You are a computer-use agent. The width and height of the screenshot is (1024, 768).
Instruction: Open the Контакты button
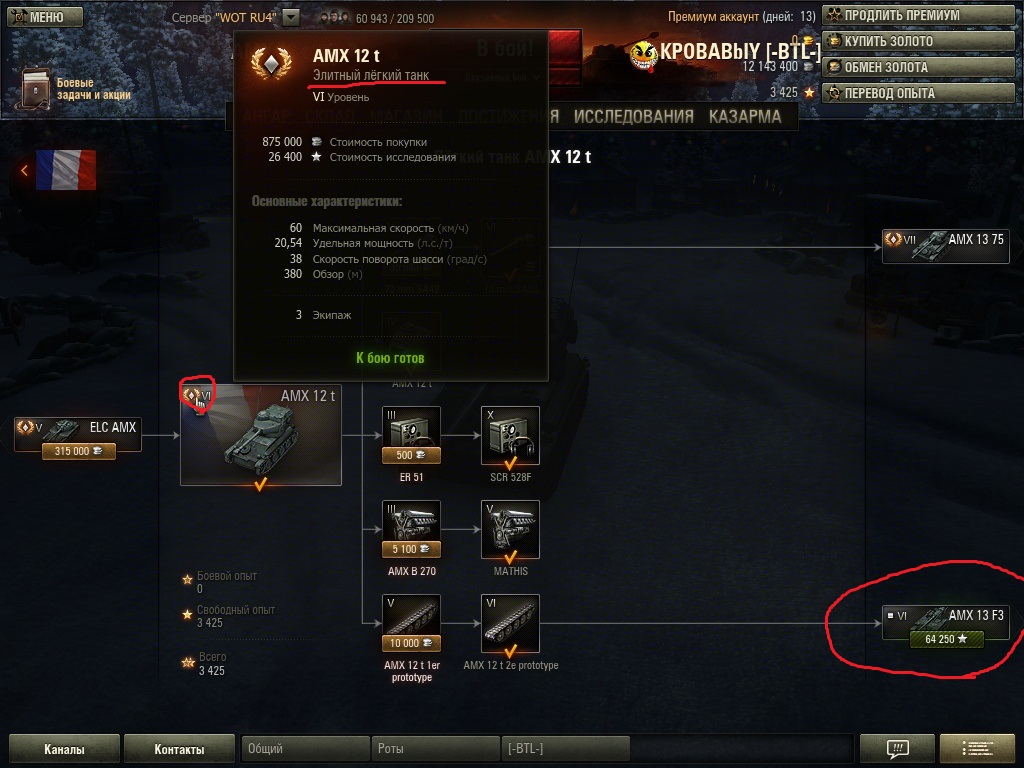(x=179, y=749)
